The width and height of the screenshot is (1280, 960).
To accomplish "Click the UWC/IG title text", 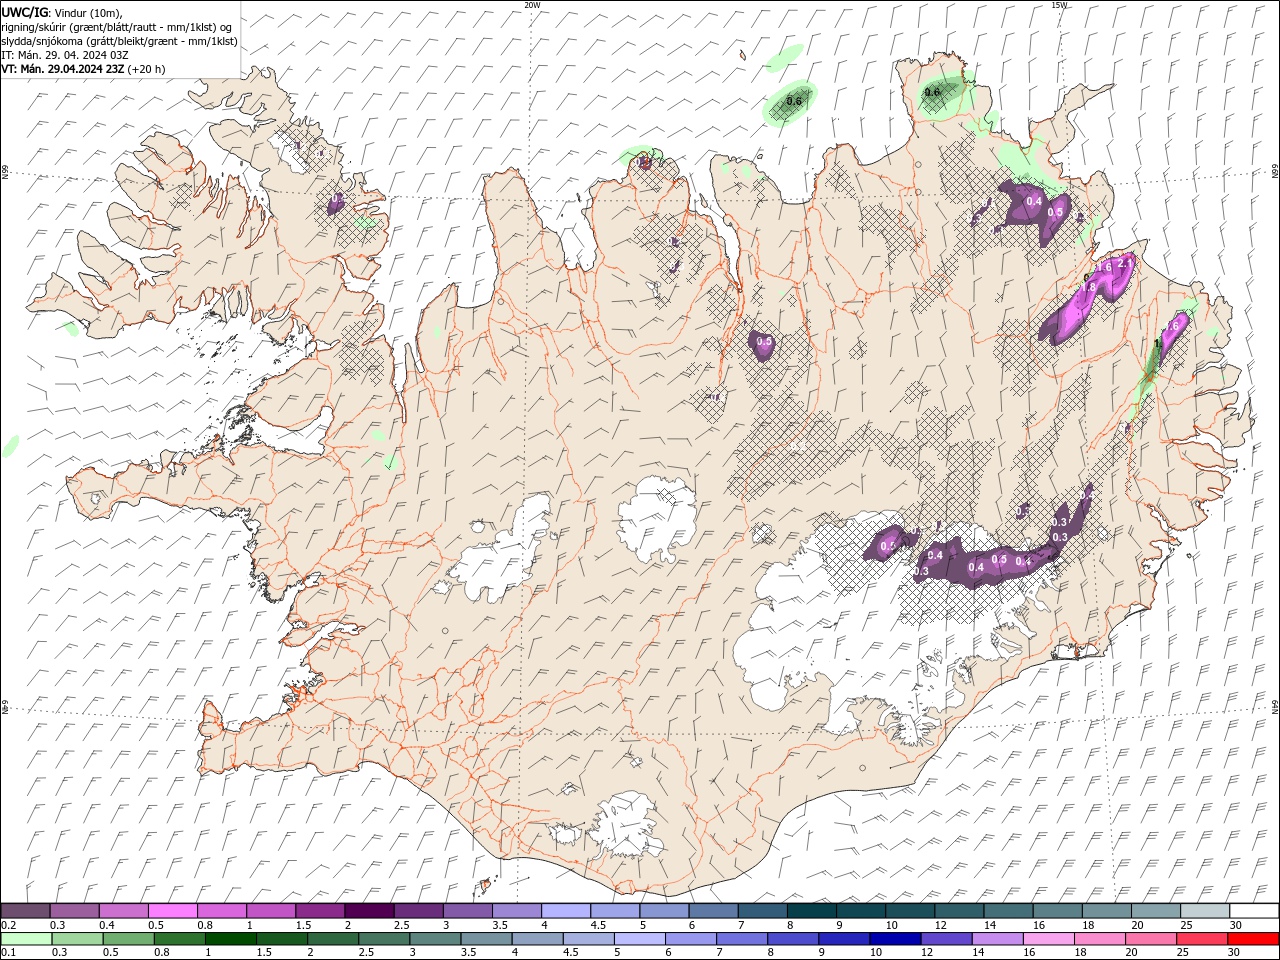I will (x=25, y=12).
